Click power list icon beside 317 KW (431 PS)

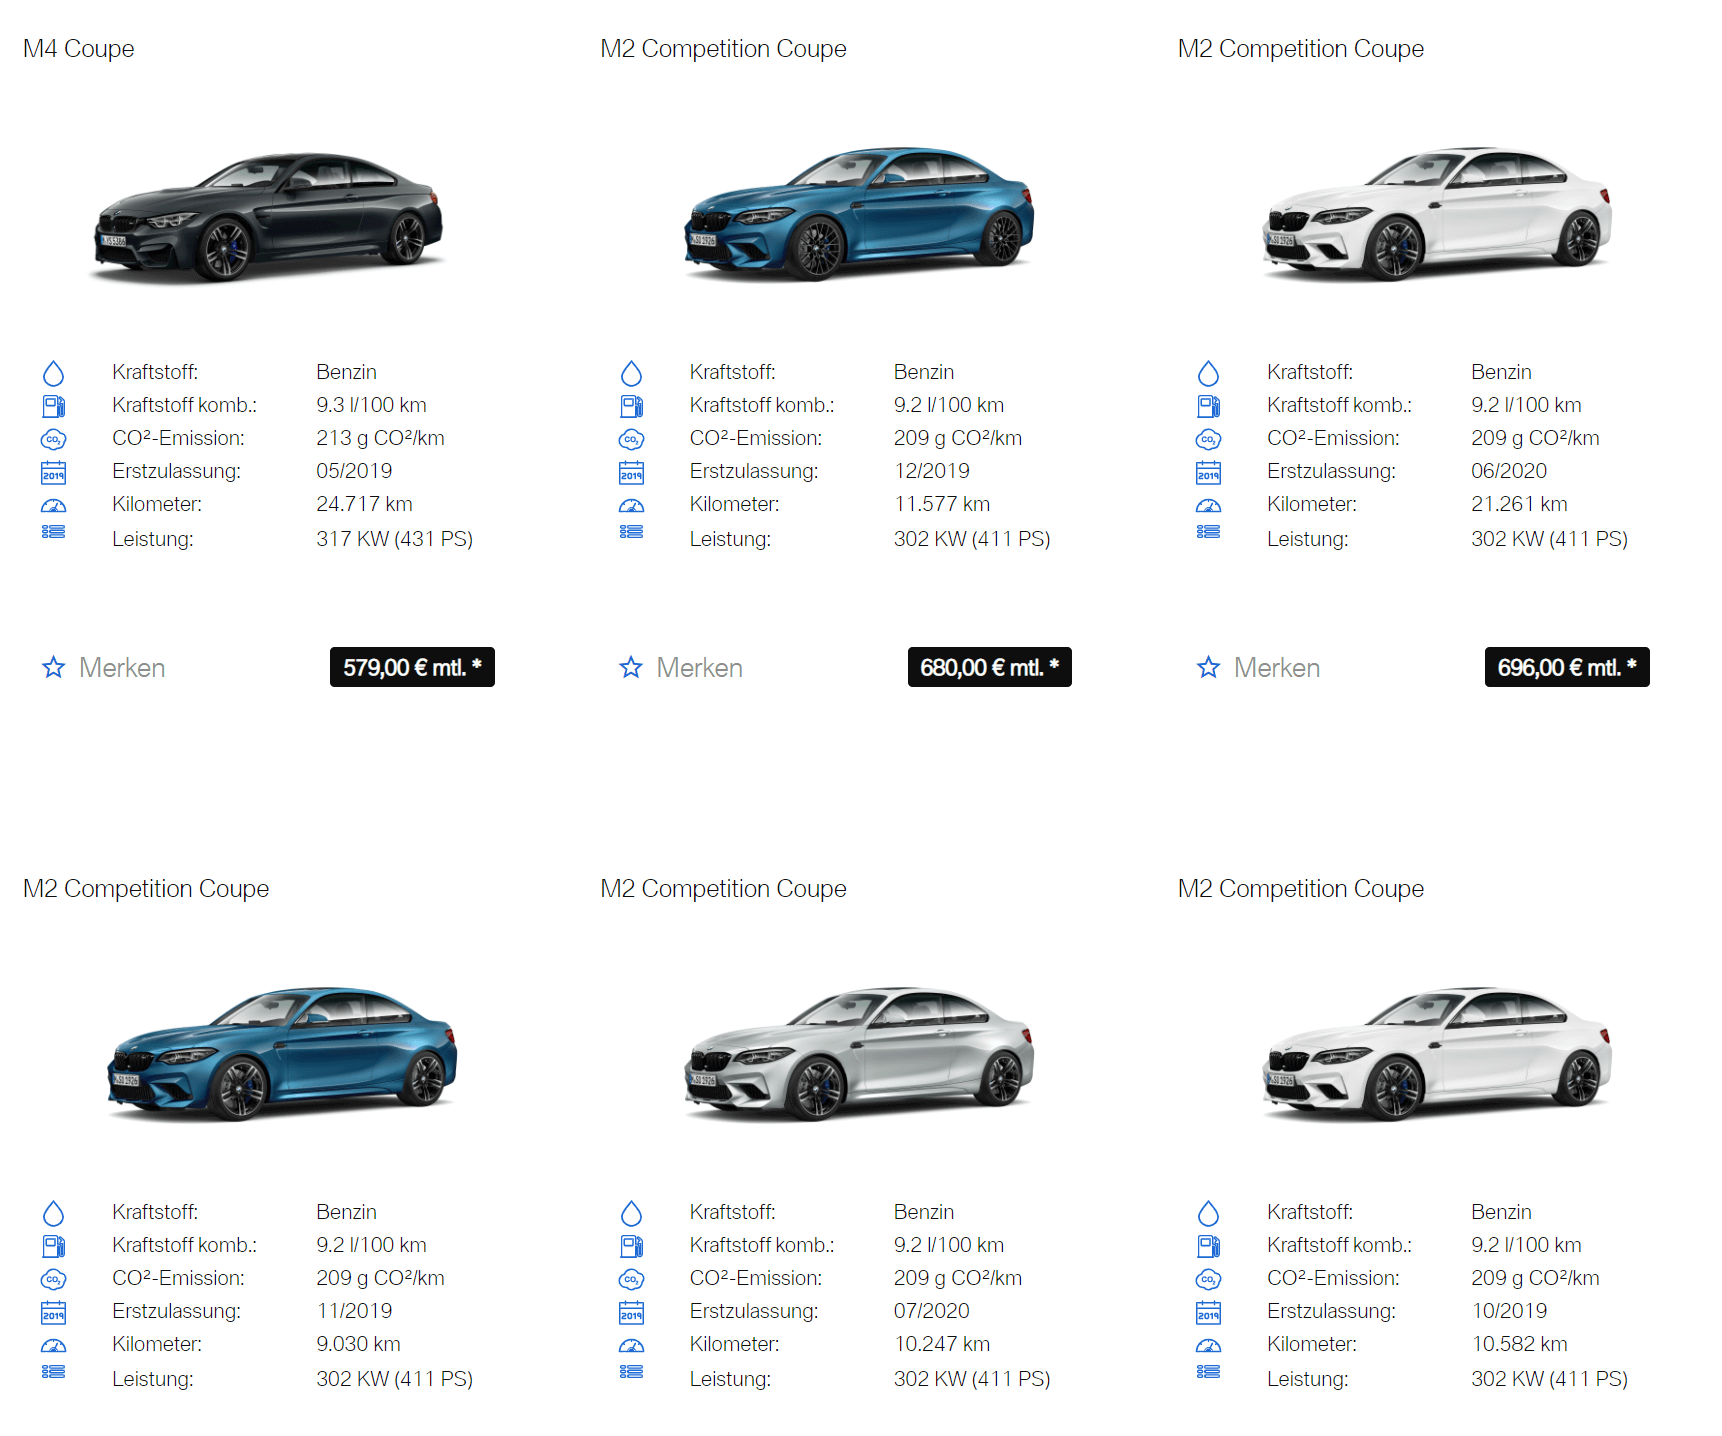point(53,532)
